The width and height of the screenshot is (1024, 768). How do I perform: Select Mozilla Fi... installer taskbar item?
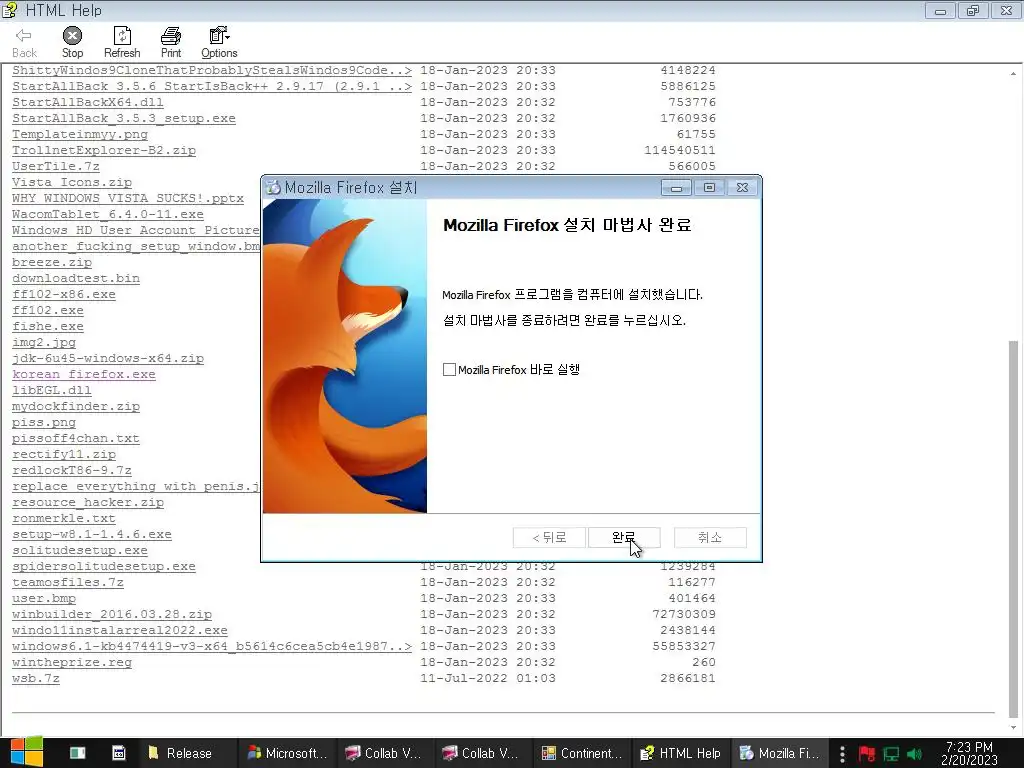click(x=778, y=753)
